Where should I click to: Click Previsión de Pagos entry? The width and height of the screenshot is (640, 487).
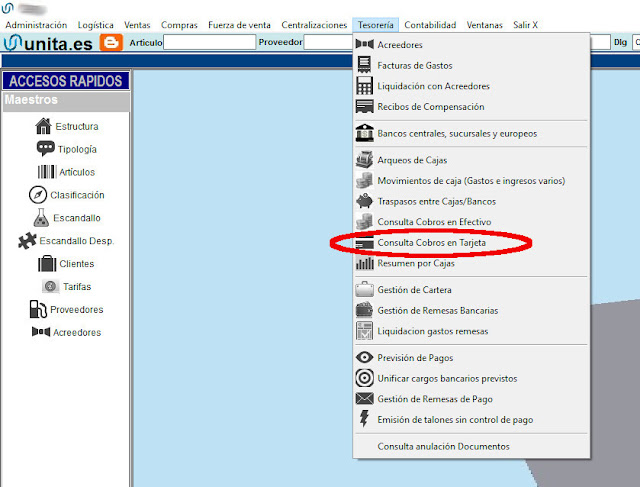[x=415, y=357]
